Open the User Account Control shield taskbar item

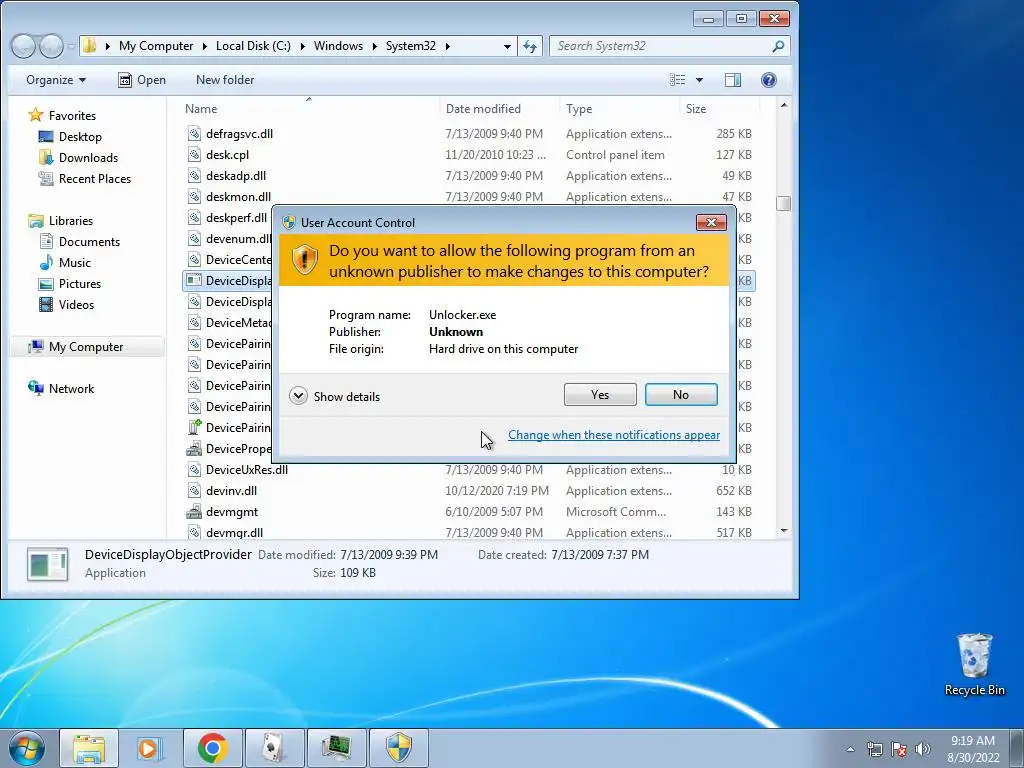coord(398,748)
